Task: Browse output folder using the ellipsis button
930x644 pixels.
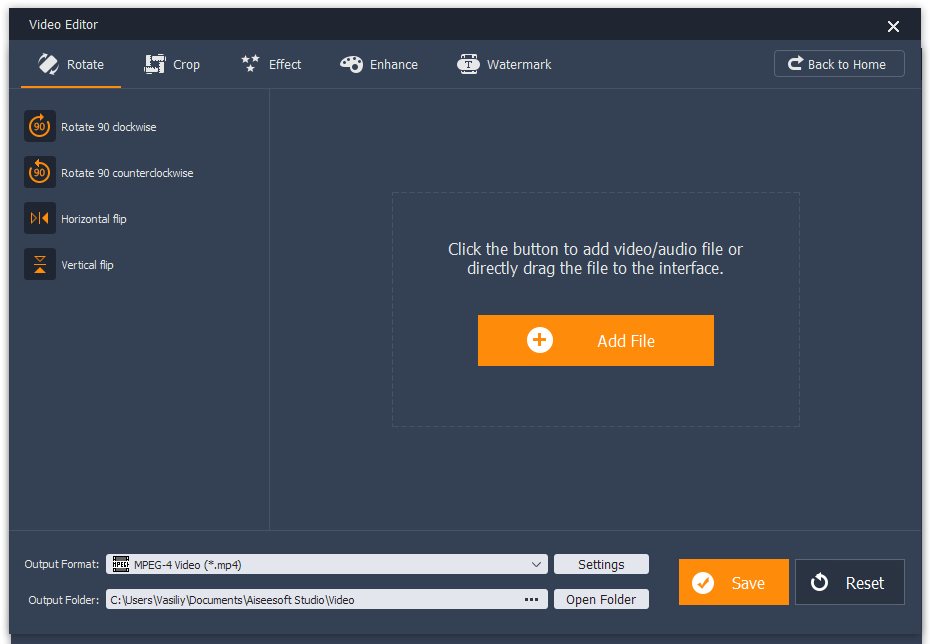Action: pos(531,599)
